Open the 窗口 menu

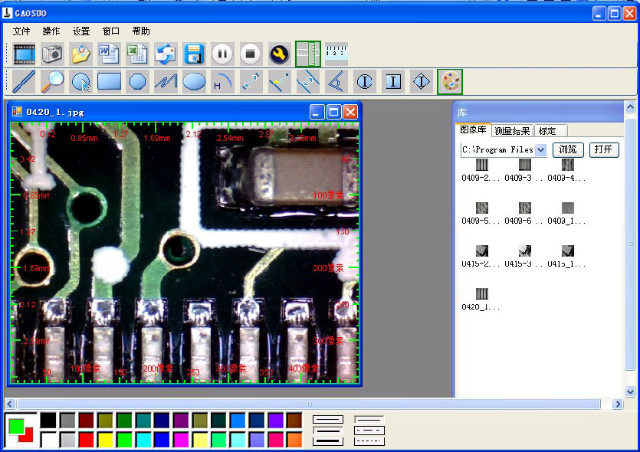coord(111,31)
